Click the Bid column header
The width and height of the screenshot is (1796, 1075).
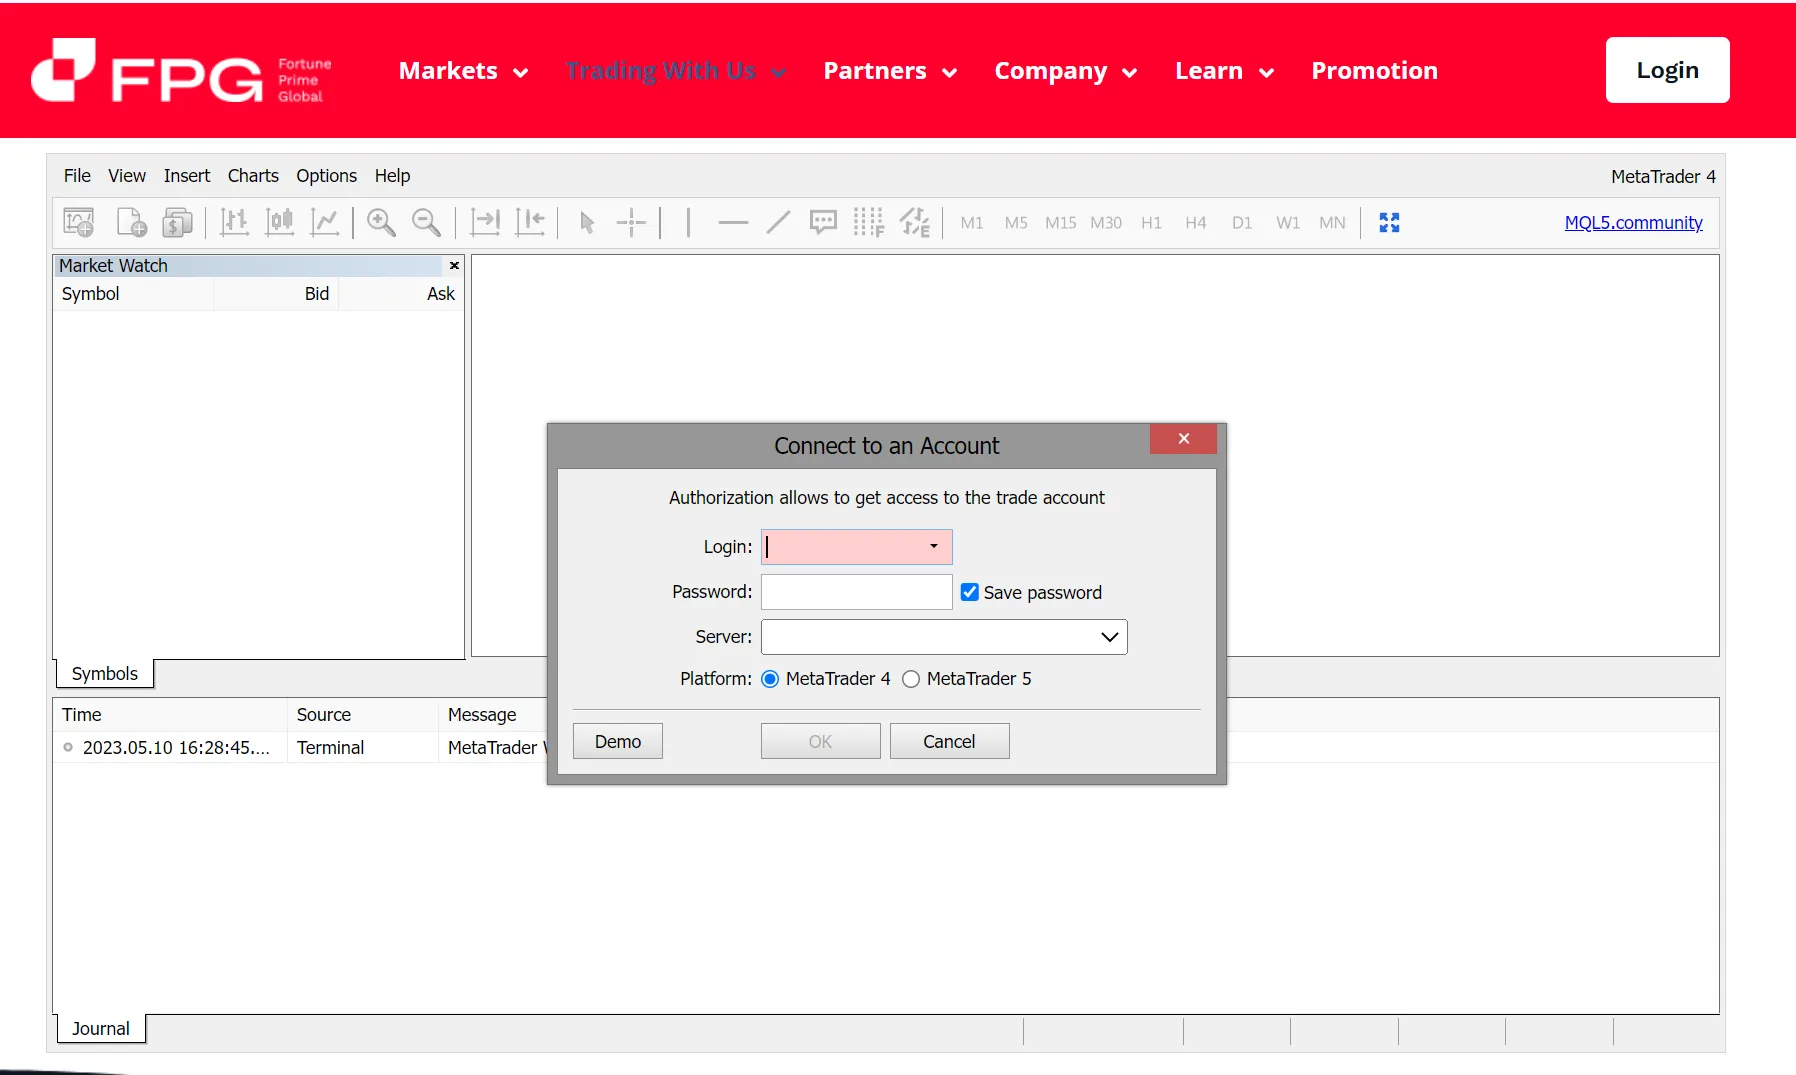pyautogui.click(x=276, y=294)
